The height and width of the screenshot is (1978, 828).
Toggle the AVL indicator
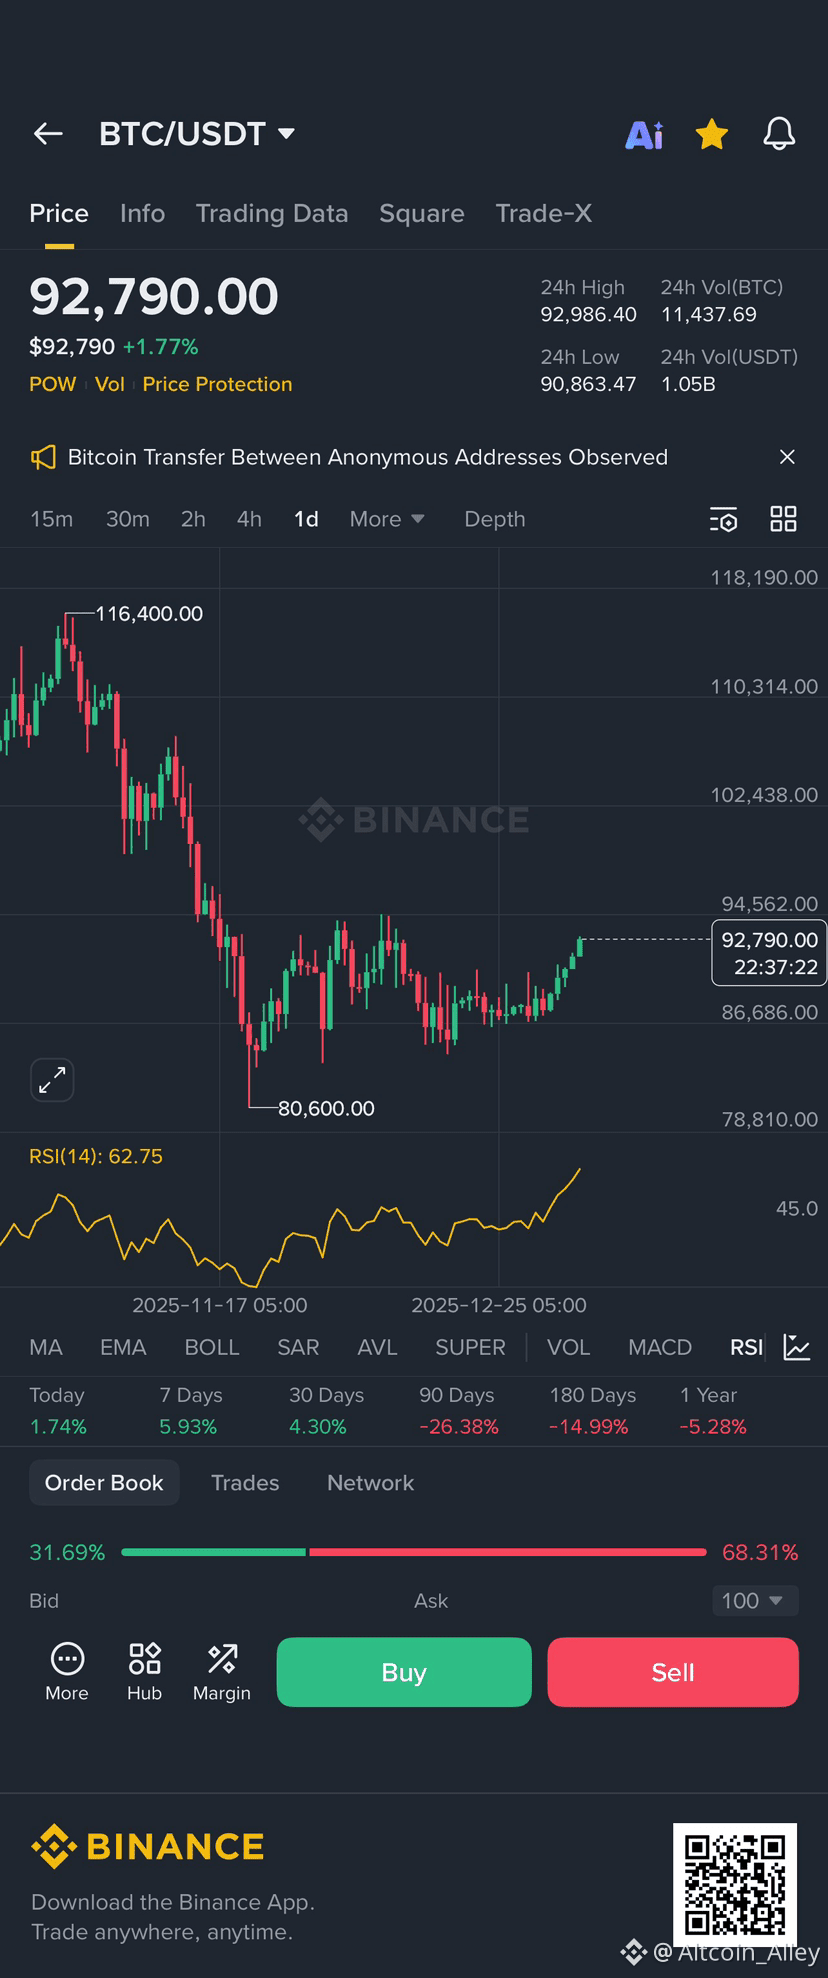[377, 1348]
